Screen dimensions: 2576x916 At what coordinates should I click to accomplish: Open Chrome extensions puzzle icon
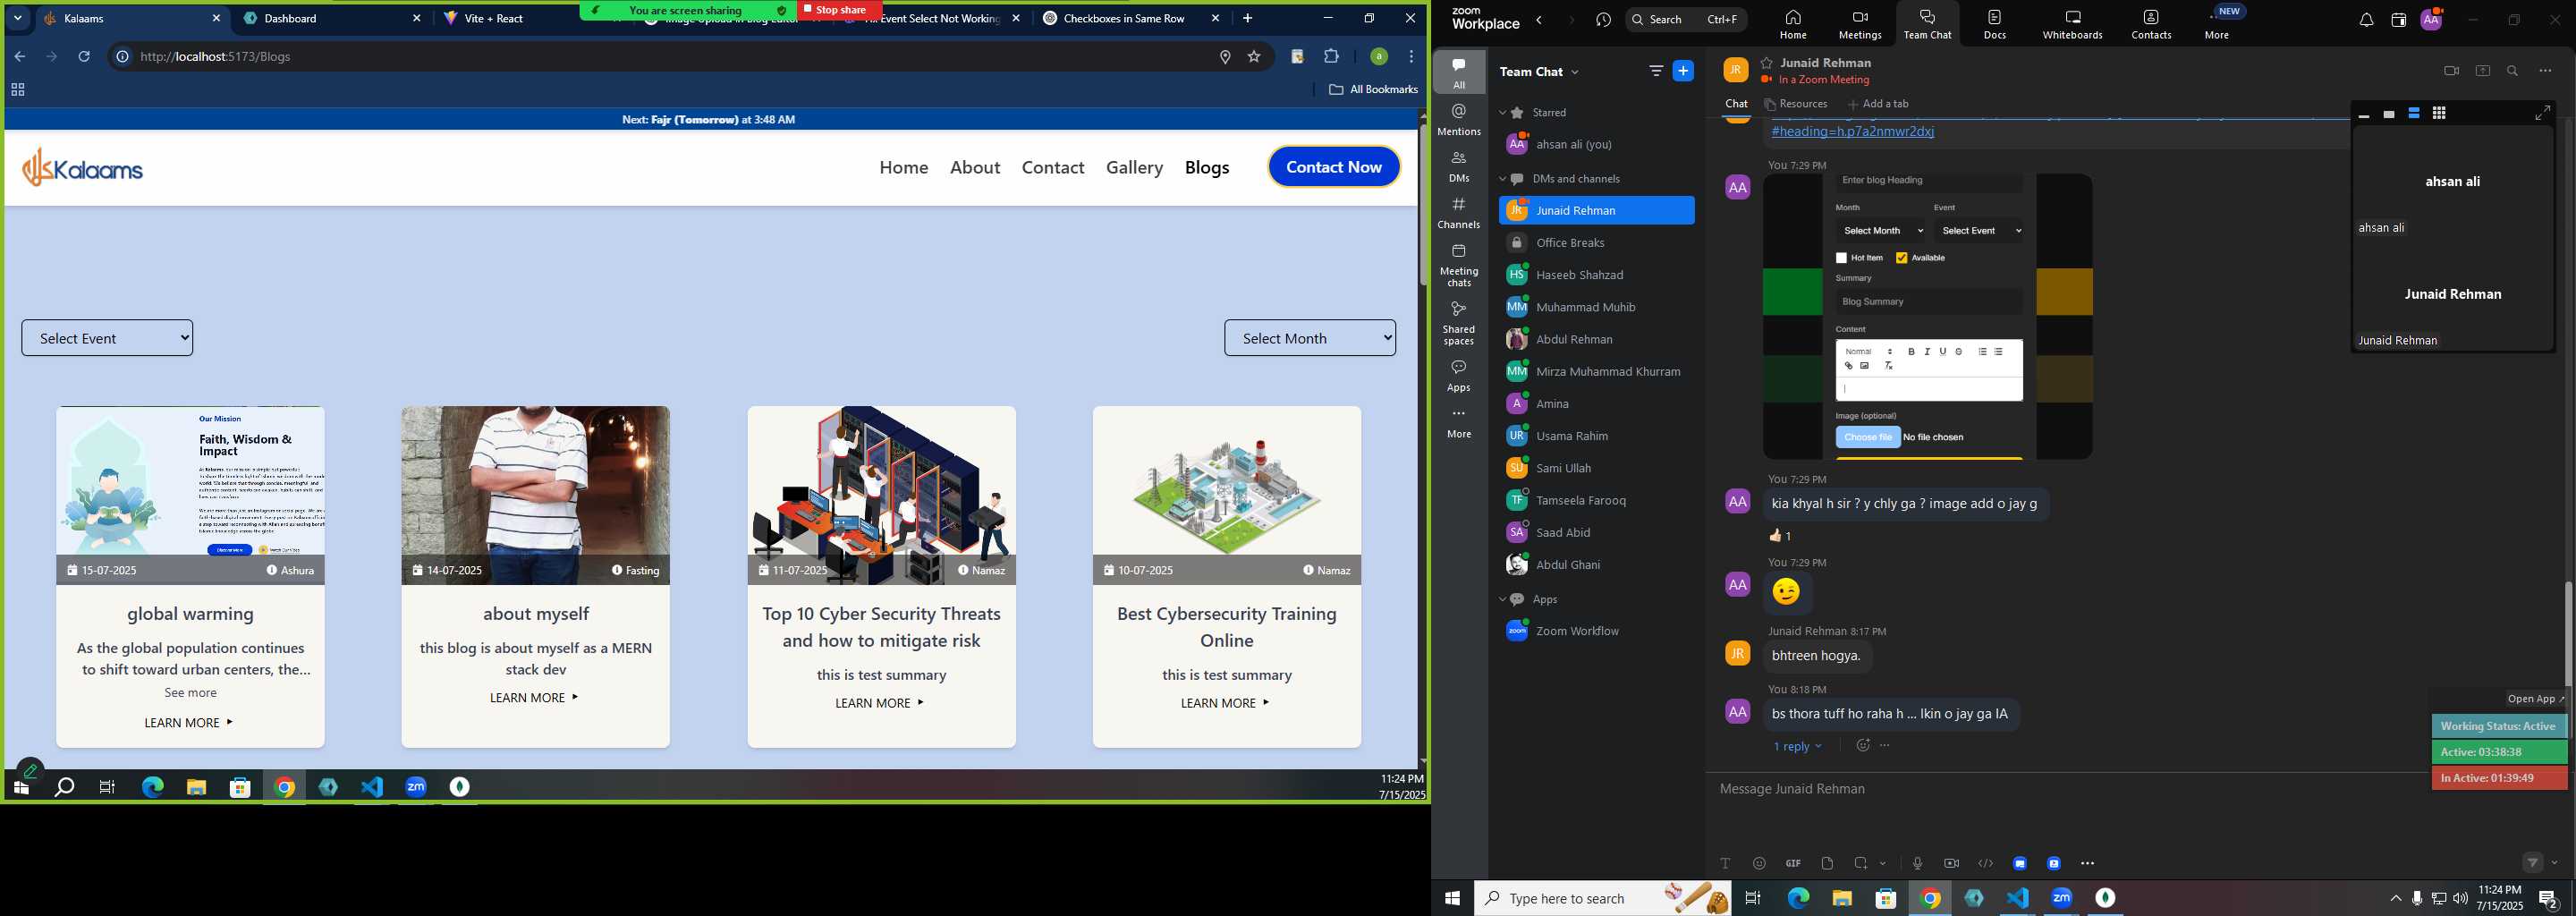click(1331, 57)
